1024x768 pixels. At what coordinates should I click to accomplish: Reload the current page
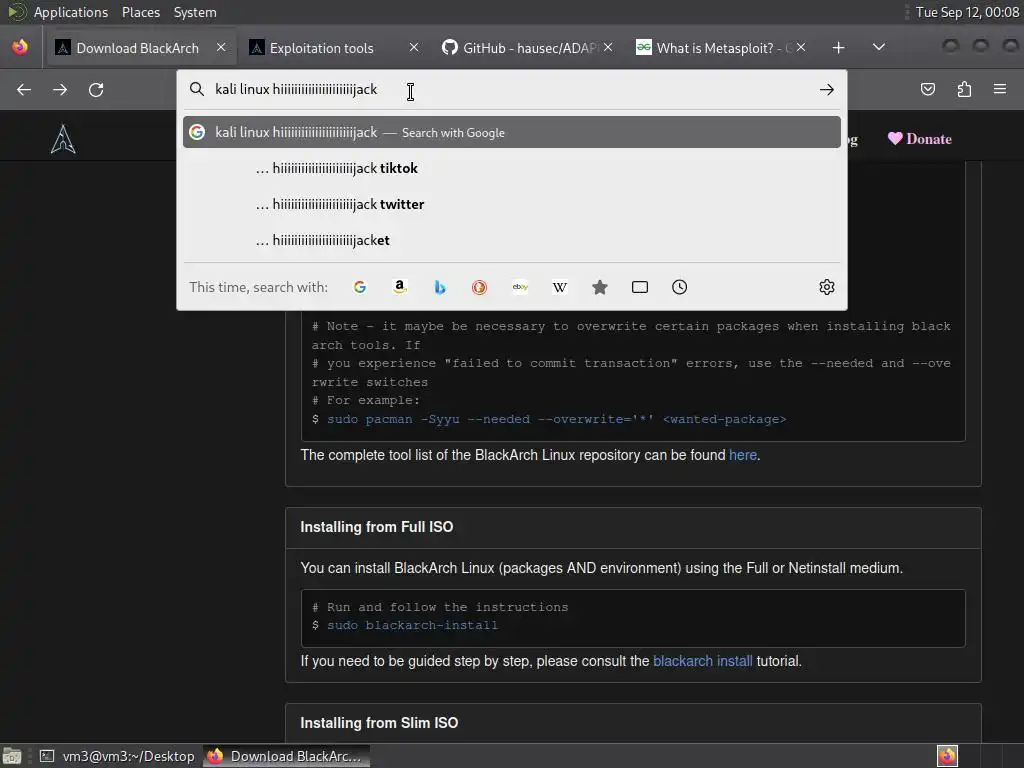pos(96,89)
